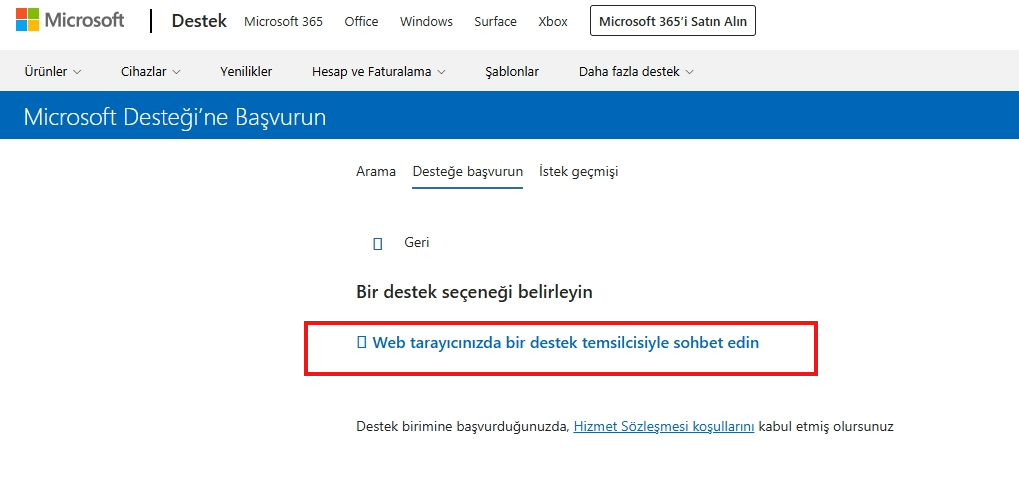Open the Surface navigation link
This screenshot has height=493, width=1019.
pos(495,21)
